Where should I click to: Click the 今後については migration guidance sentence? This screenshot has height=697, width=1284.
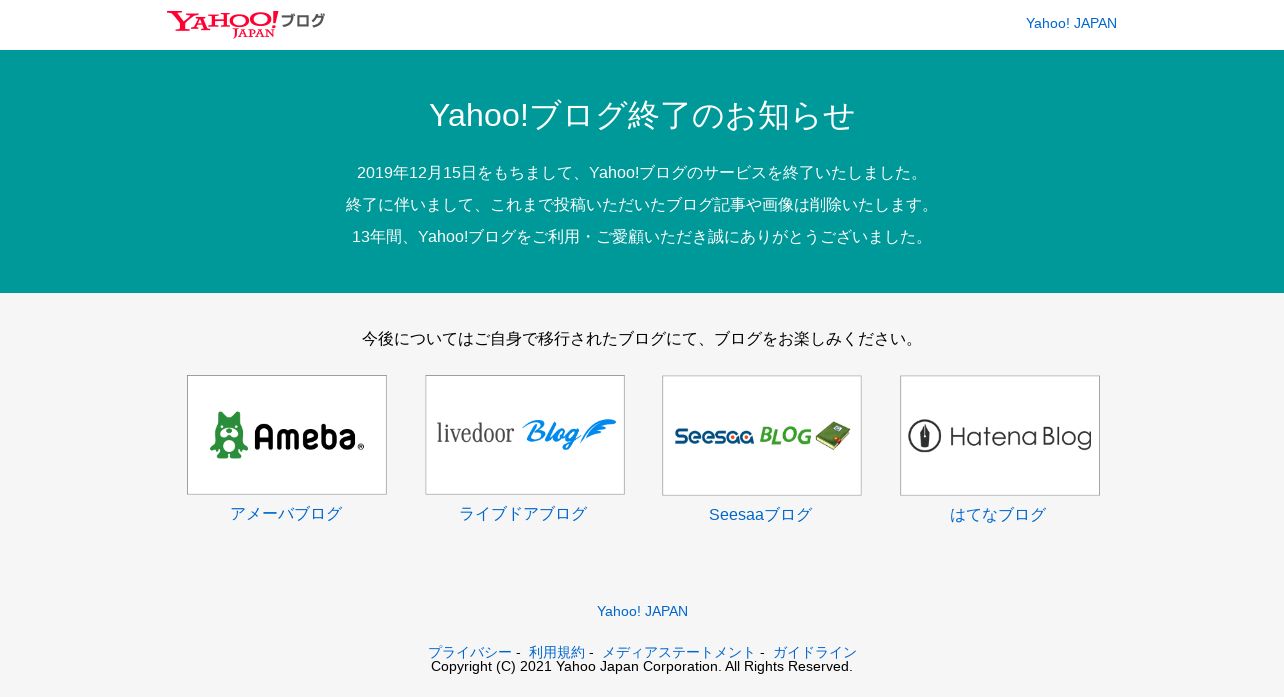pos(642,339)
